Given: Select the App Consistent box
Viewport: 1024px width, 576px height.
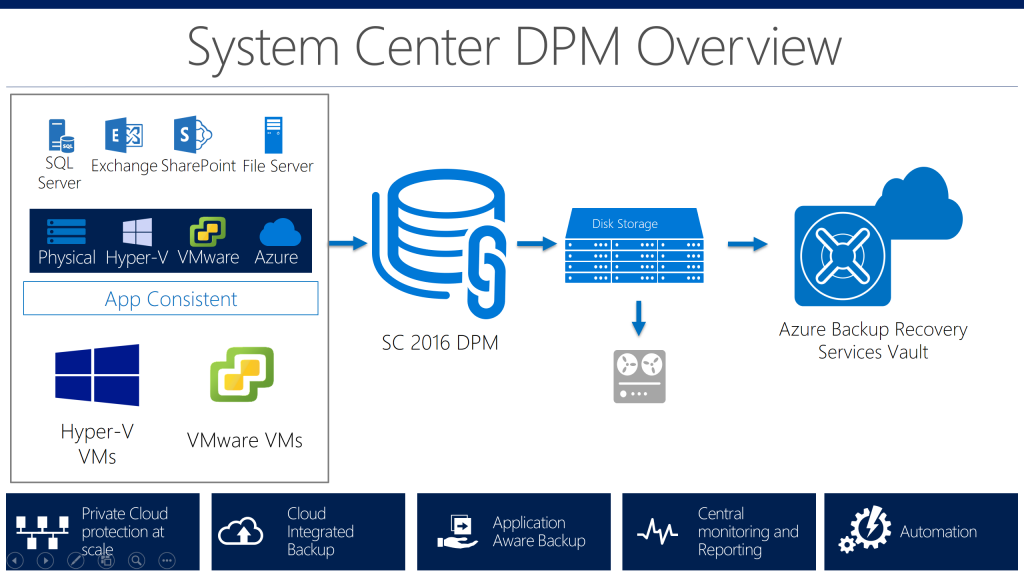Looking at the screenshot, I should tap(170, 298).
